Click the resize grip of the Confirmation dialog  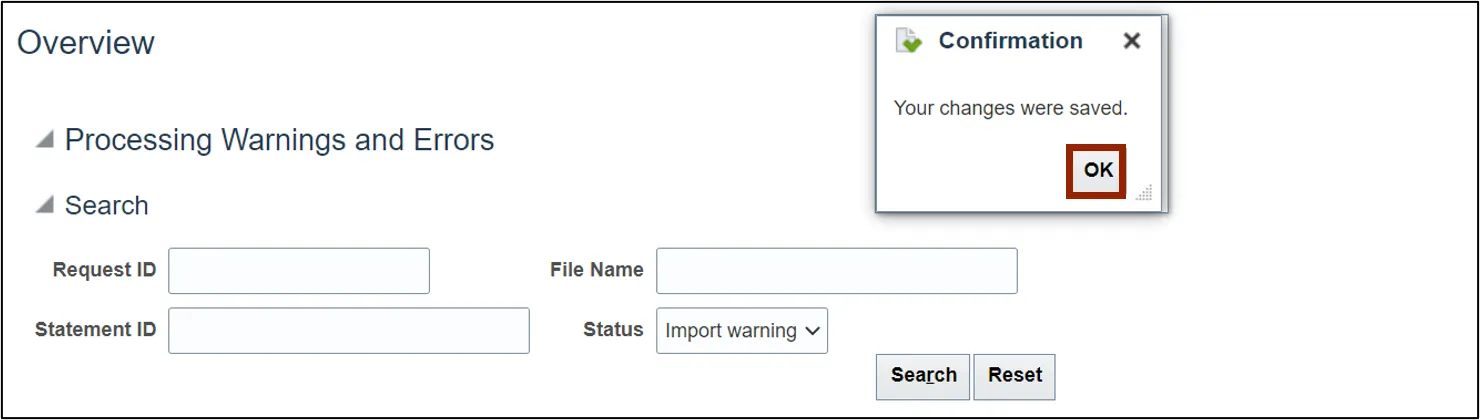tap(1143, 192)
